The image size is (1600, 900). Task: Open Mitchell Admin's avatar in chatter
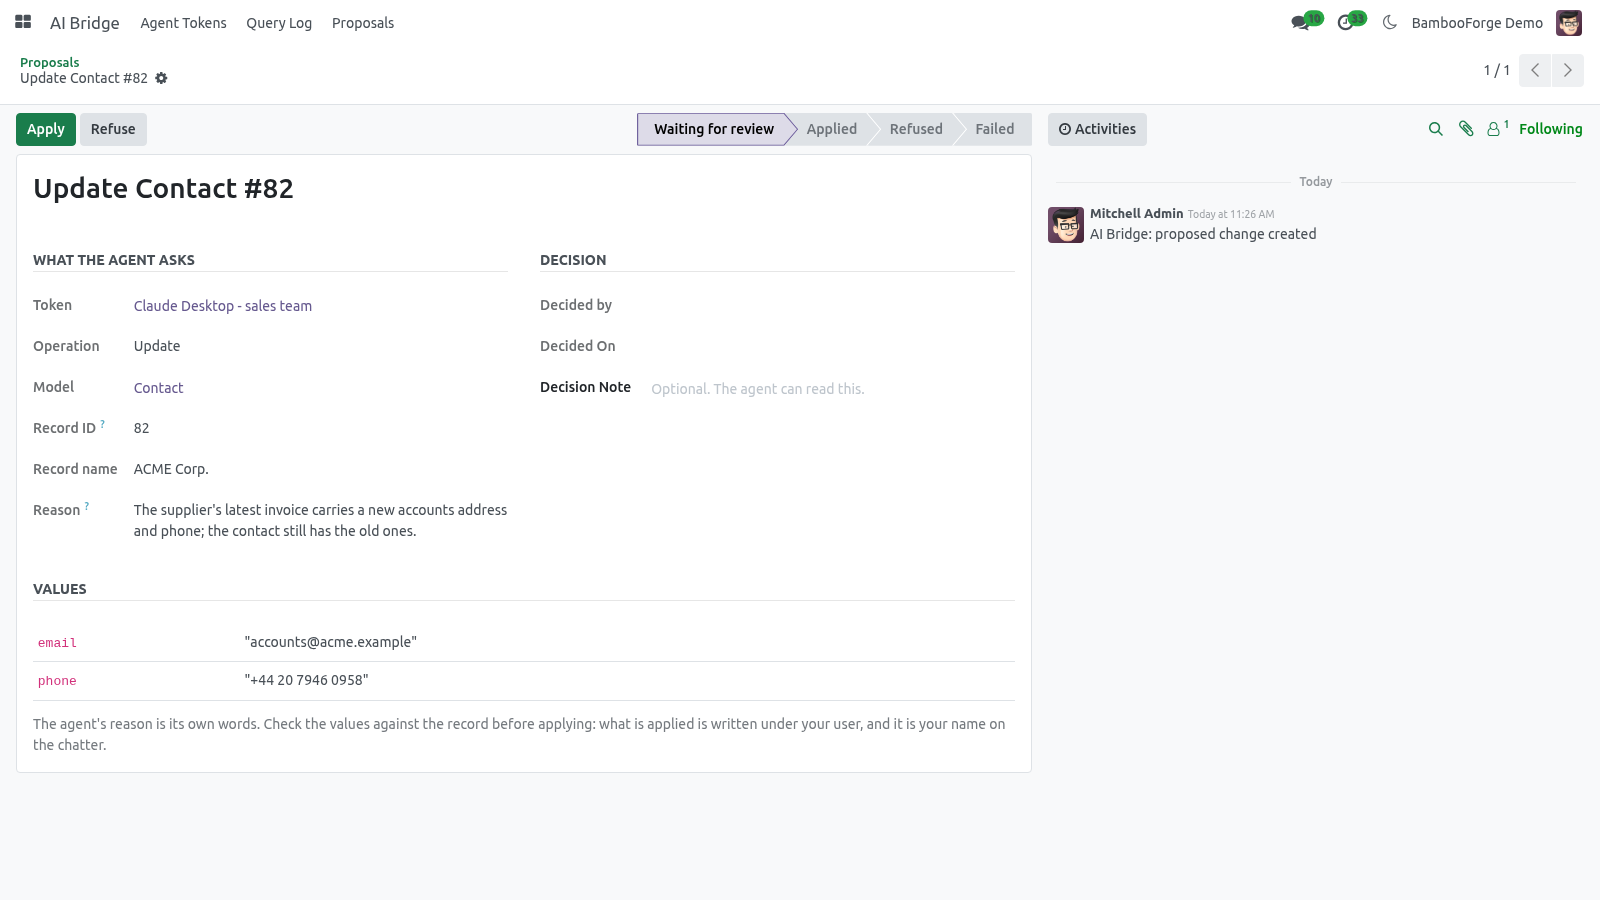(x=1066, y=225)
